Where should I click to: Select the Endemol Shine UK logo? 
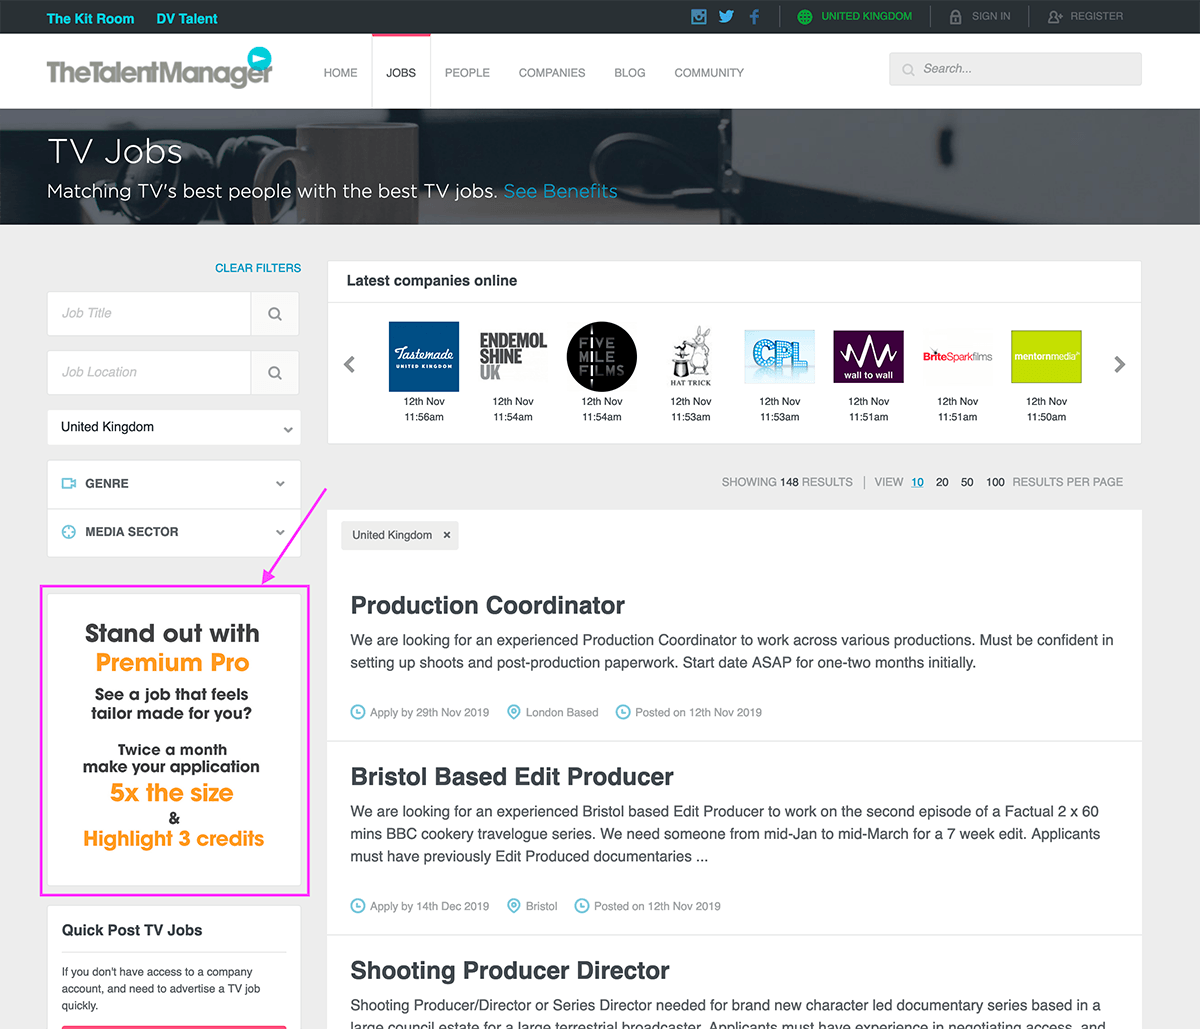tap(513, 357)
